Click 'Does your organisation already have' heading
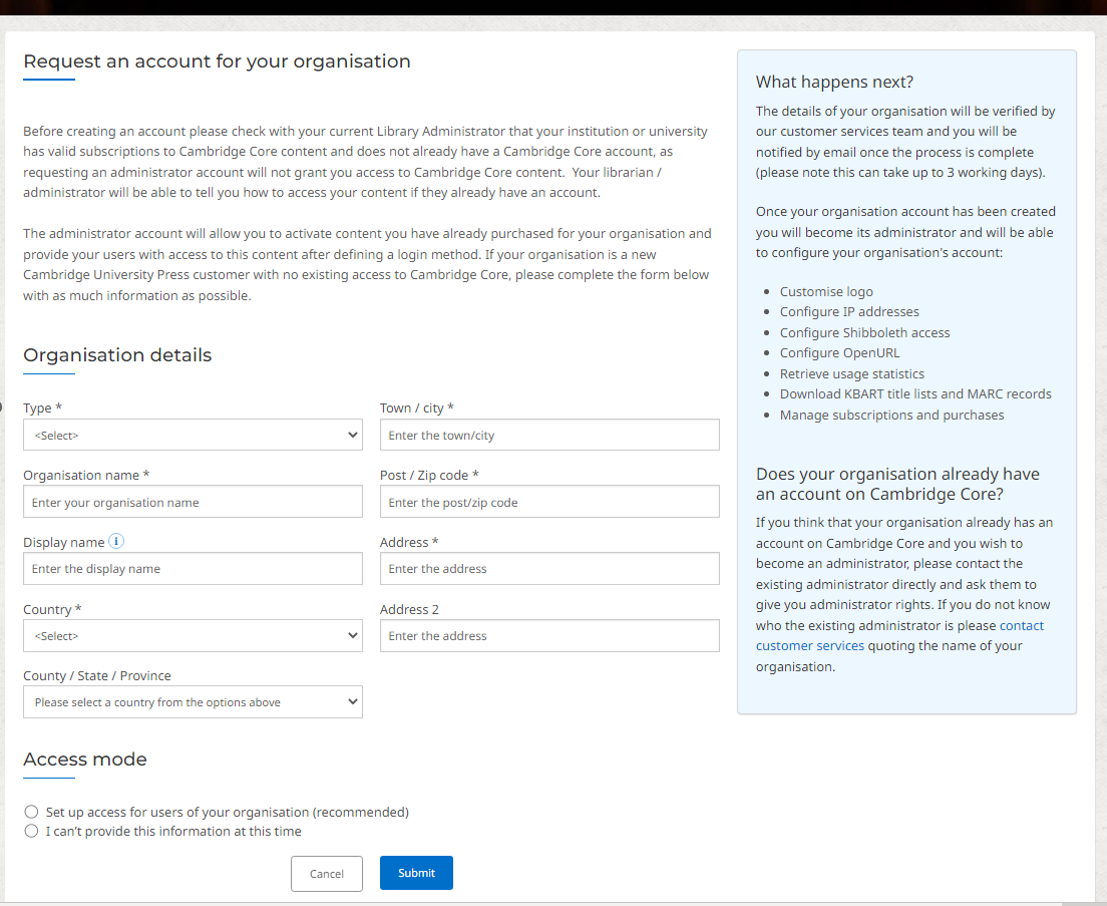 point(897,484)
